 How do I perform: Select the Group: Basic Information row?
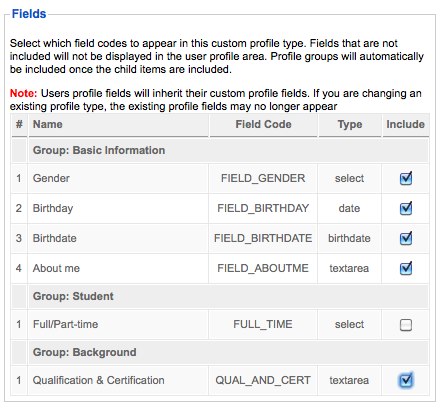click(220, 150)
